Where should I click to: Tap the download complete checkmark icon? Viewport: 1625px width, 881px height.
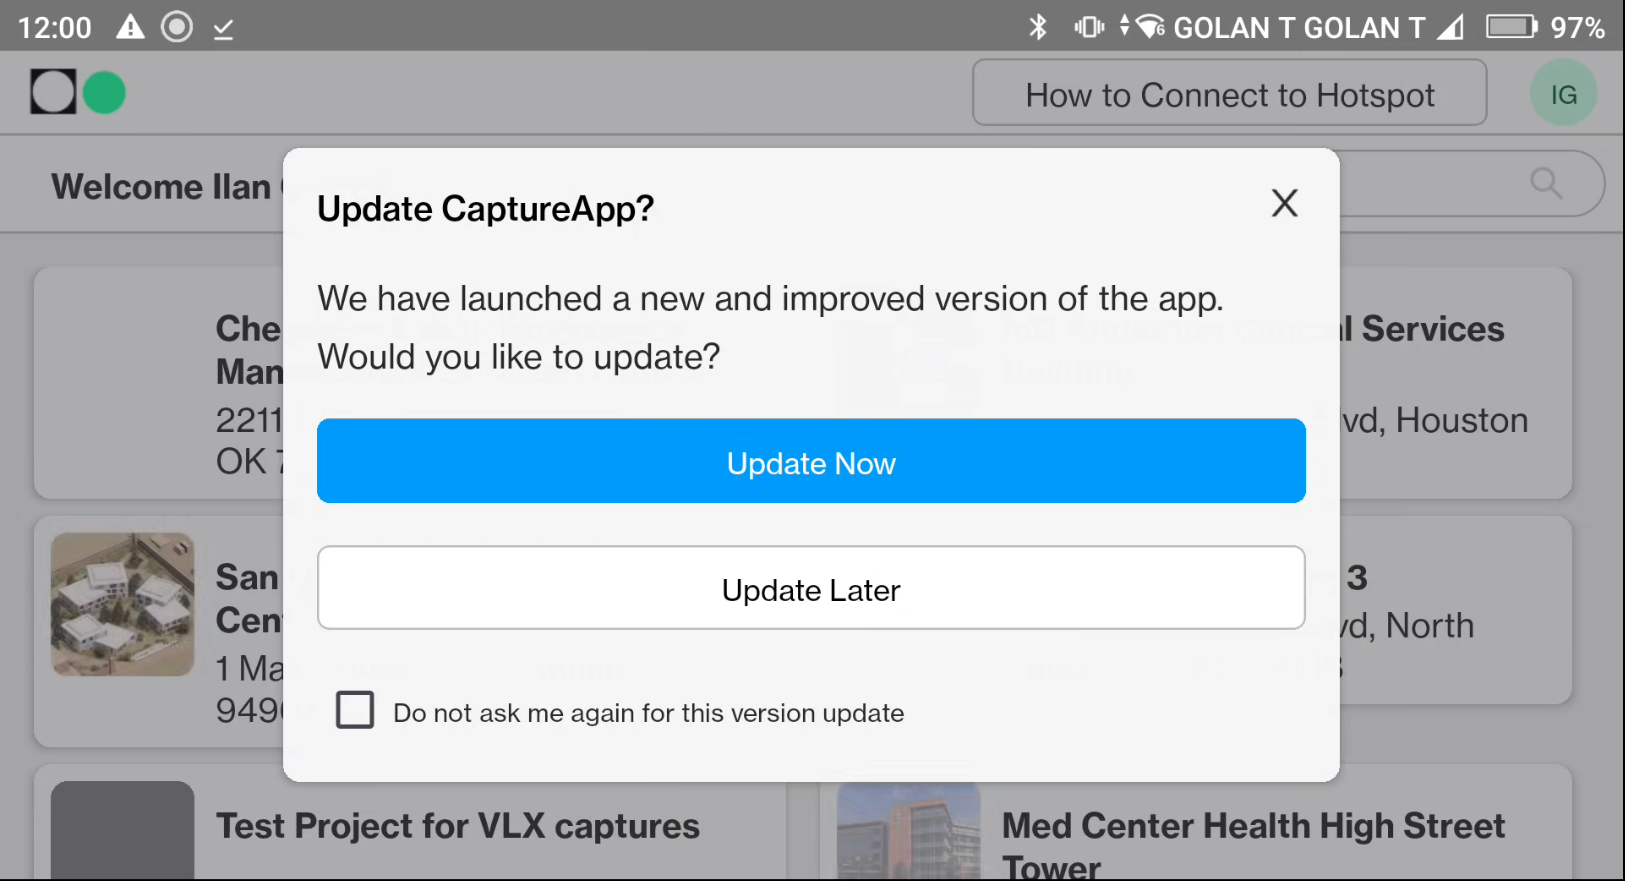coord(223,29)
